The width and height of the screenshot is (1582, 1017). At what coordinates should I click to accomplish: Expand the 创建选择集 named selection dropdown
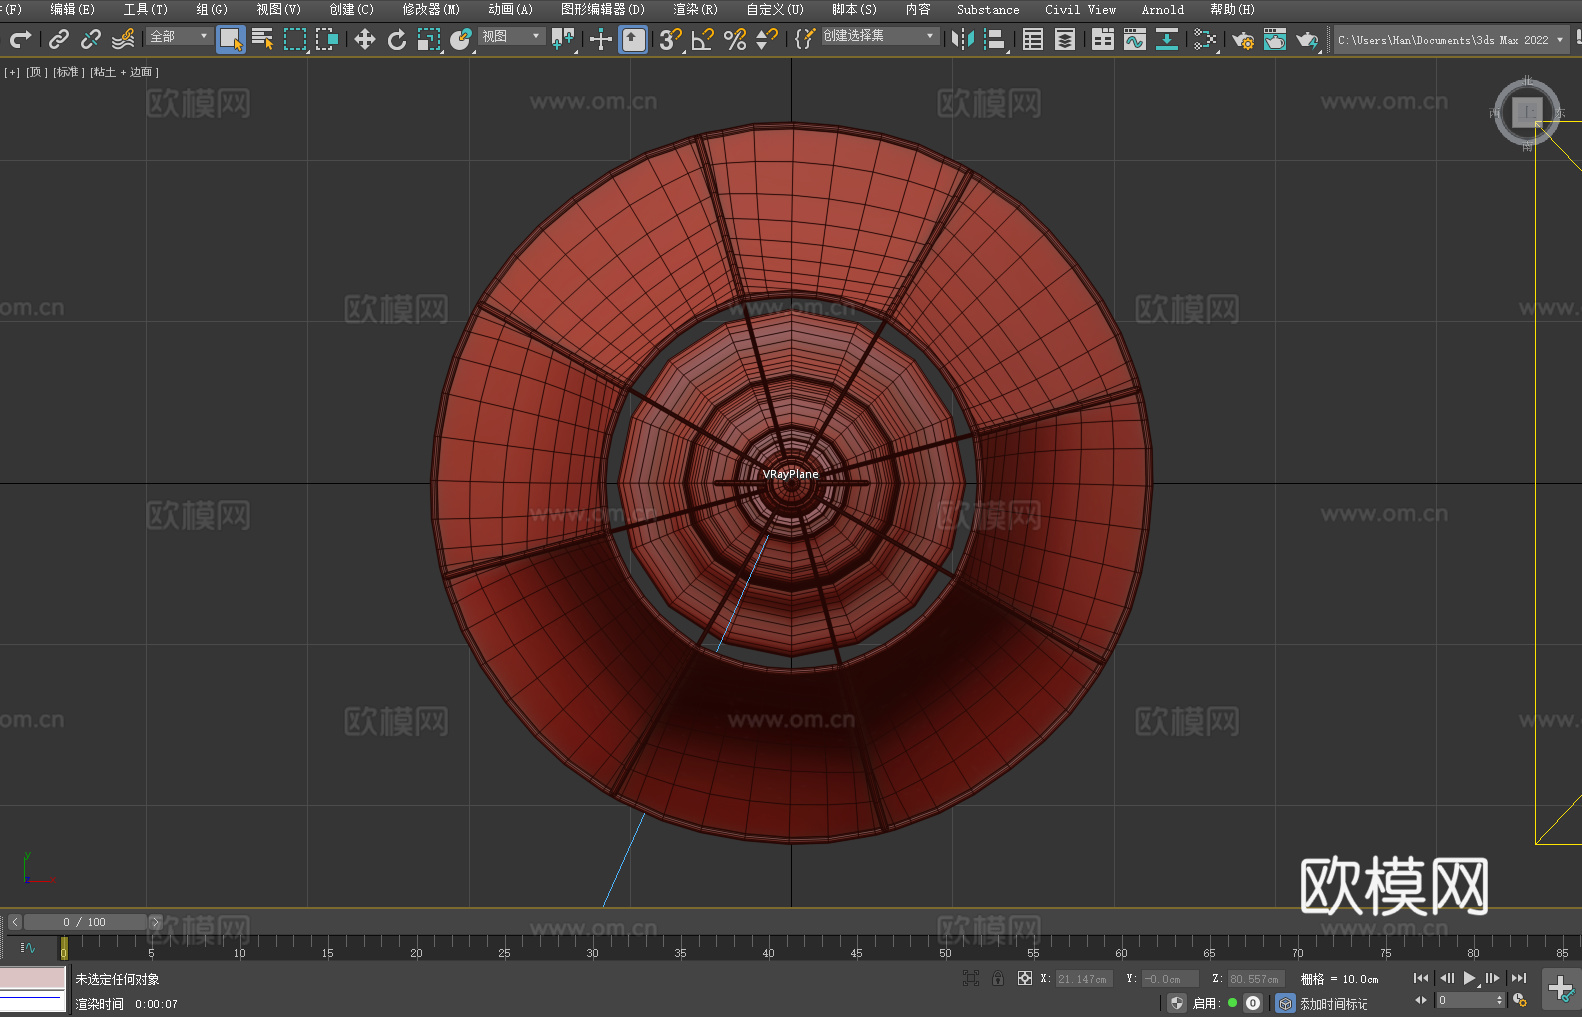pos(879,36)
